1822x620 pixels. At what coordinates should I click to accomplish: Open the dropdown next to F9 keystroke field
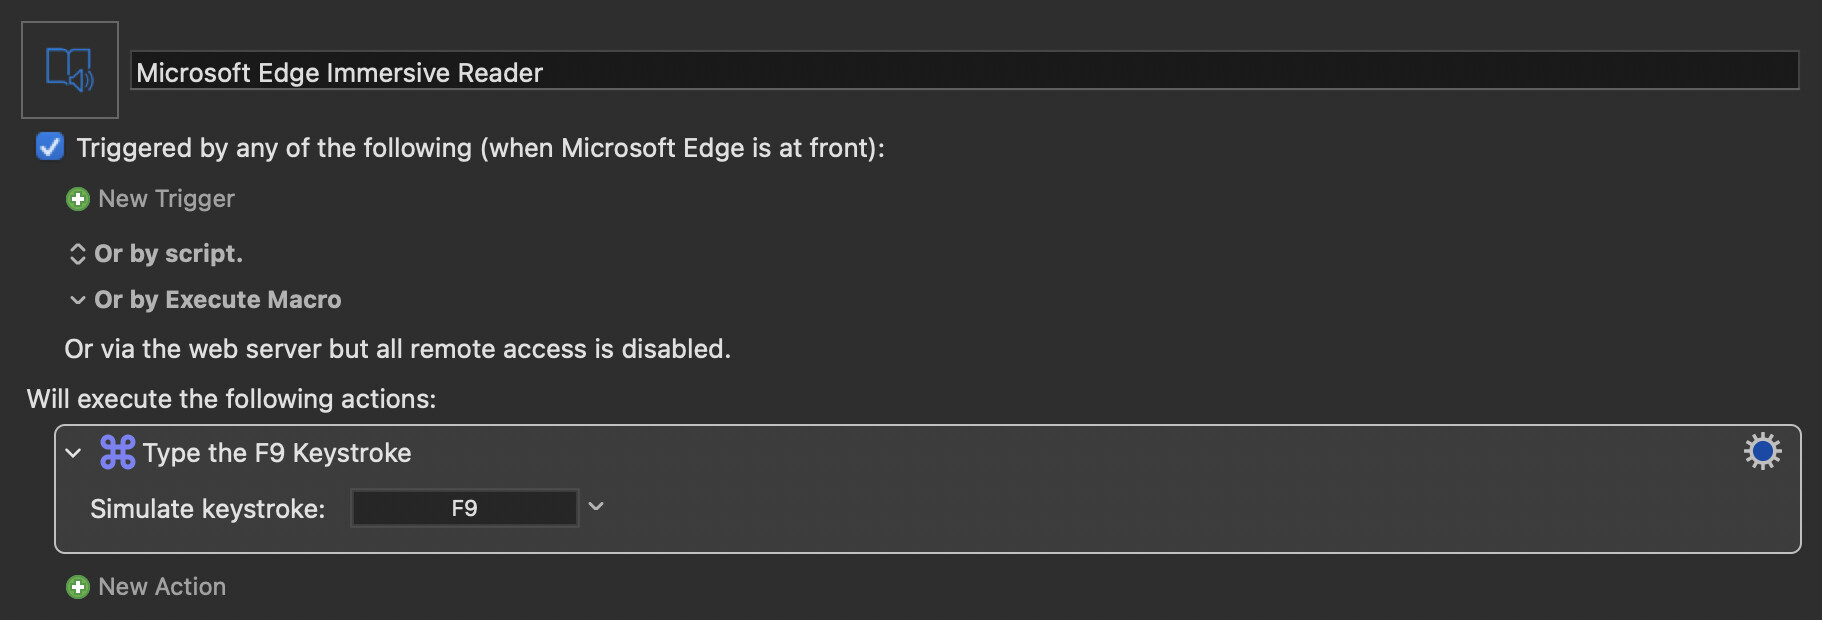[596, 507]
